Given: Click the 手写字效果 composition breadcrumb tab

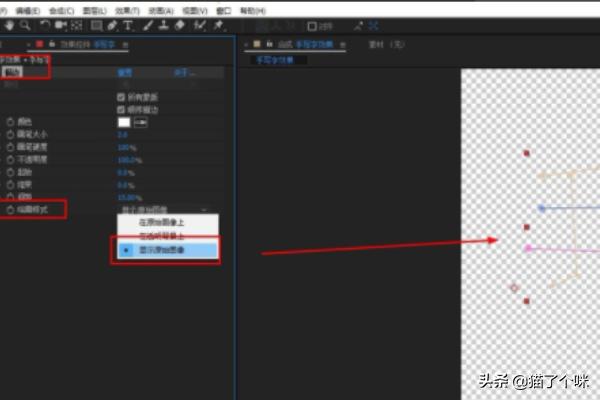Looking at the screenshot, I should (275, 60).
